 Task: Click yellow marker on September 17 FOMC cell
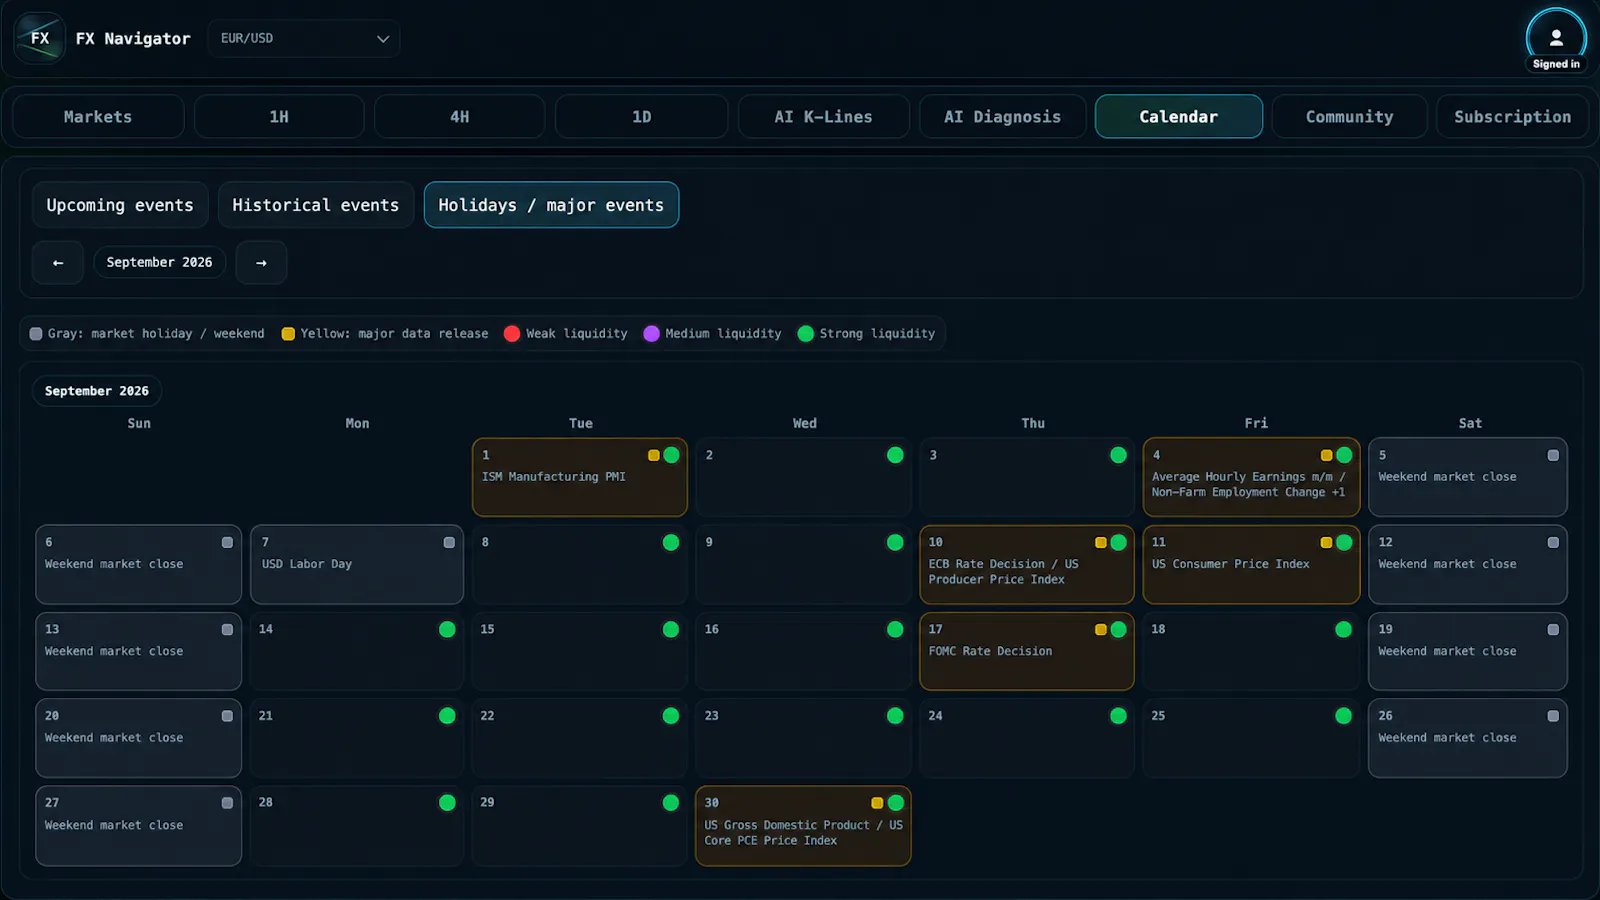pos(1101,629)
